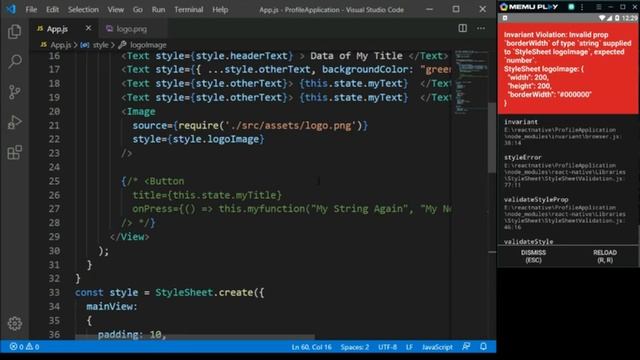Screen dimensions: 640x360
Task: Open the notifications bell in status bar
Action: tap(483, 347)
